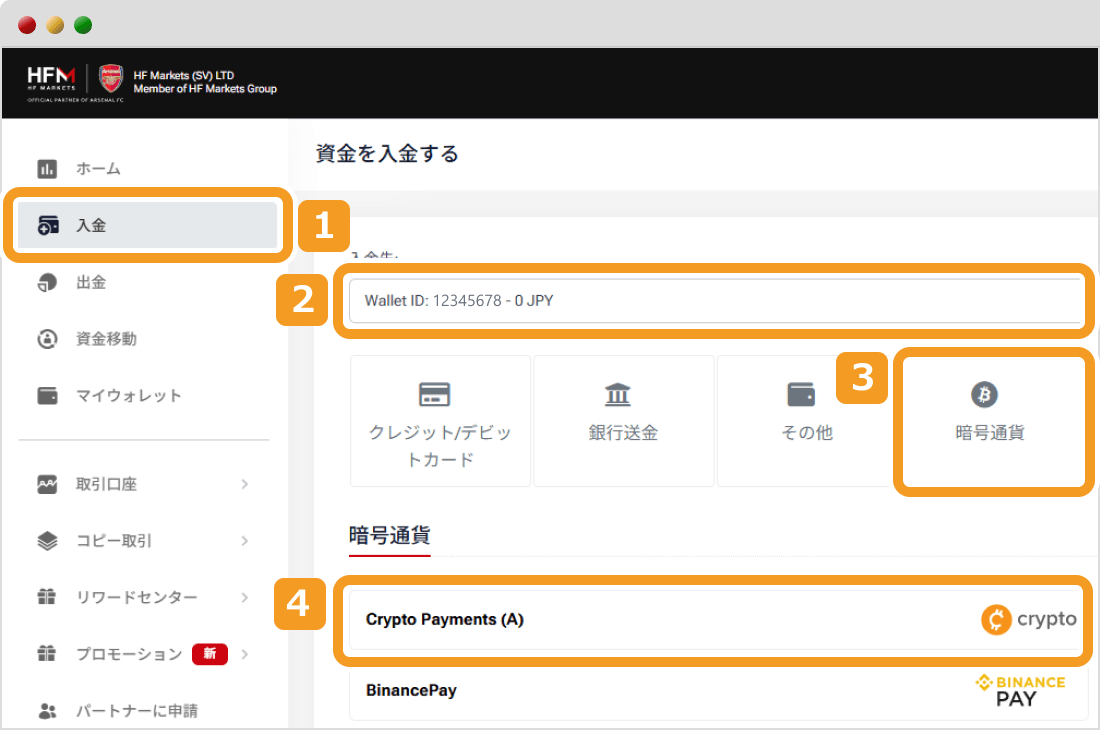Open the Wallet ID selection dropdown
This screenshot has height=730, width=1100.
pyautogui.click(x=714, y=301)
